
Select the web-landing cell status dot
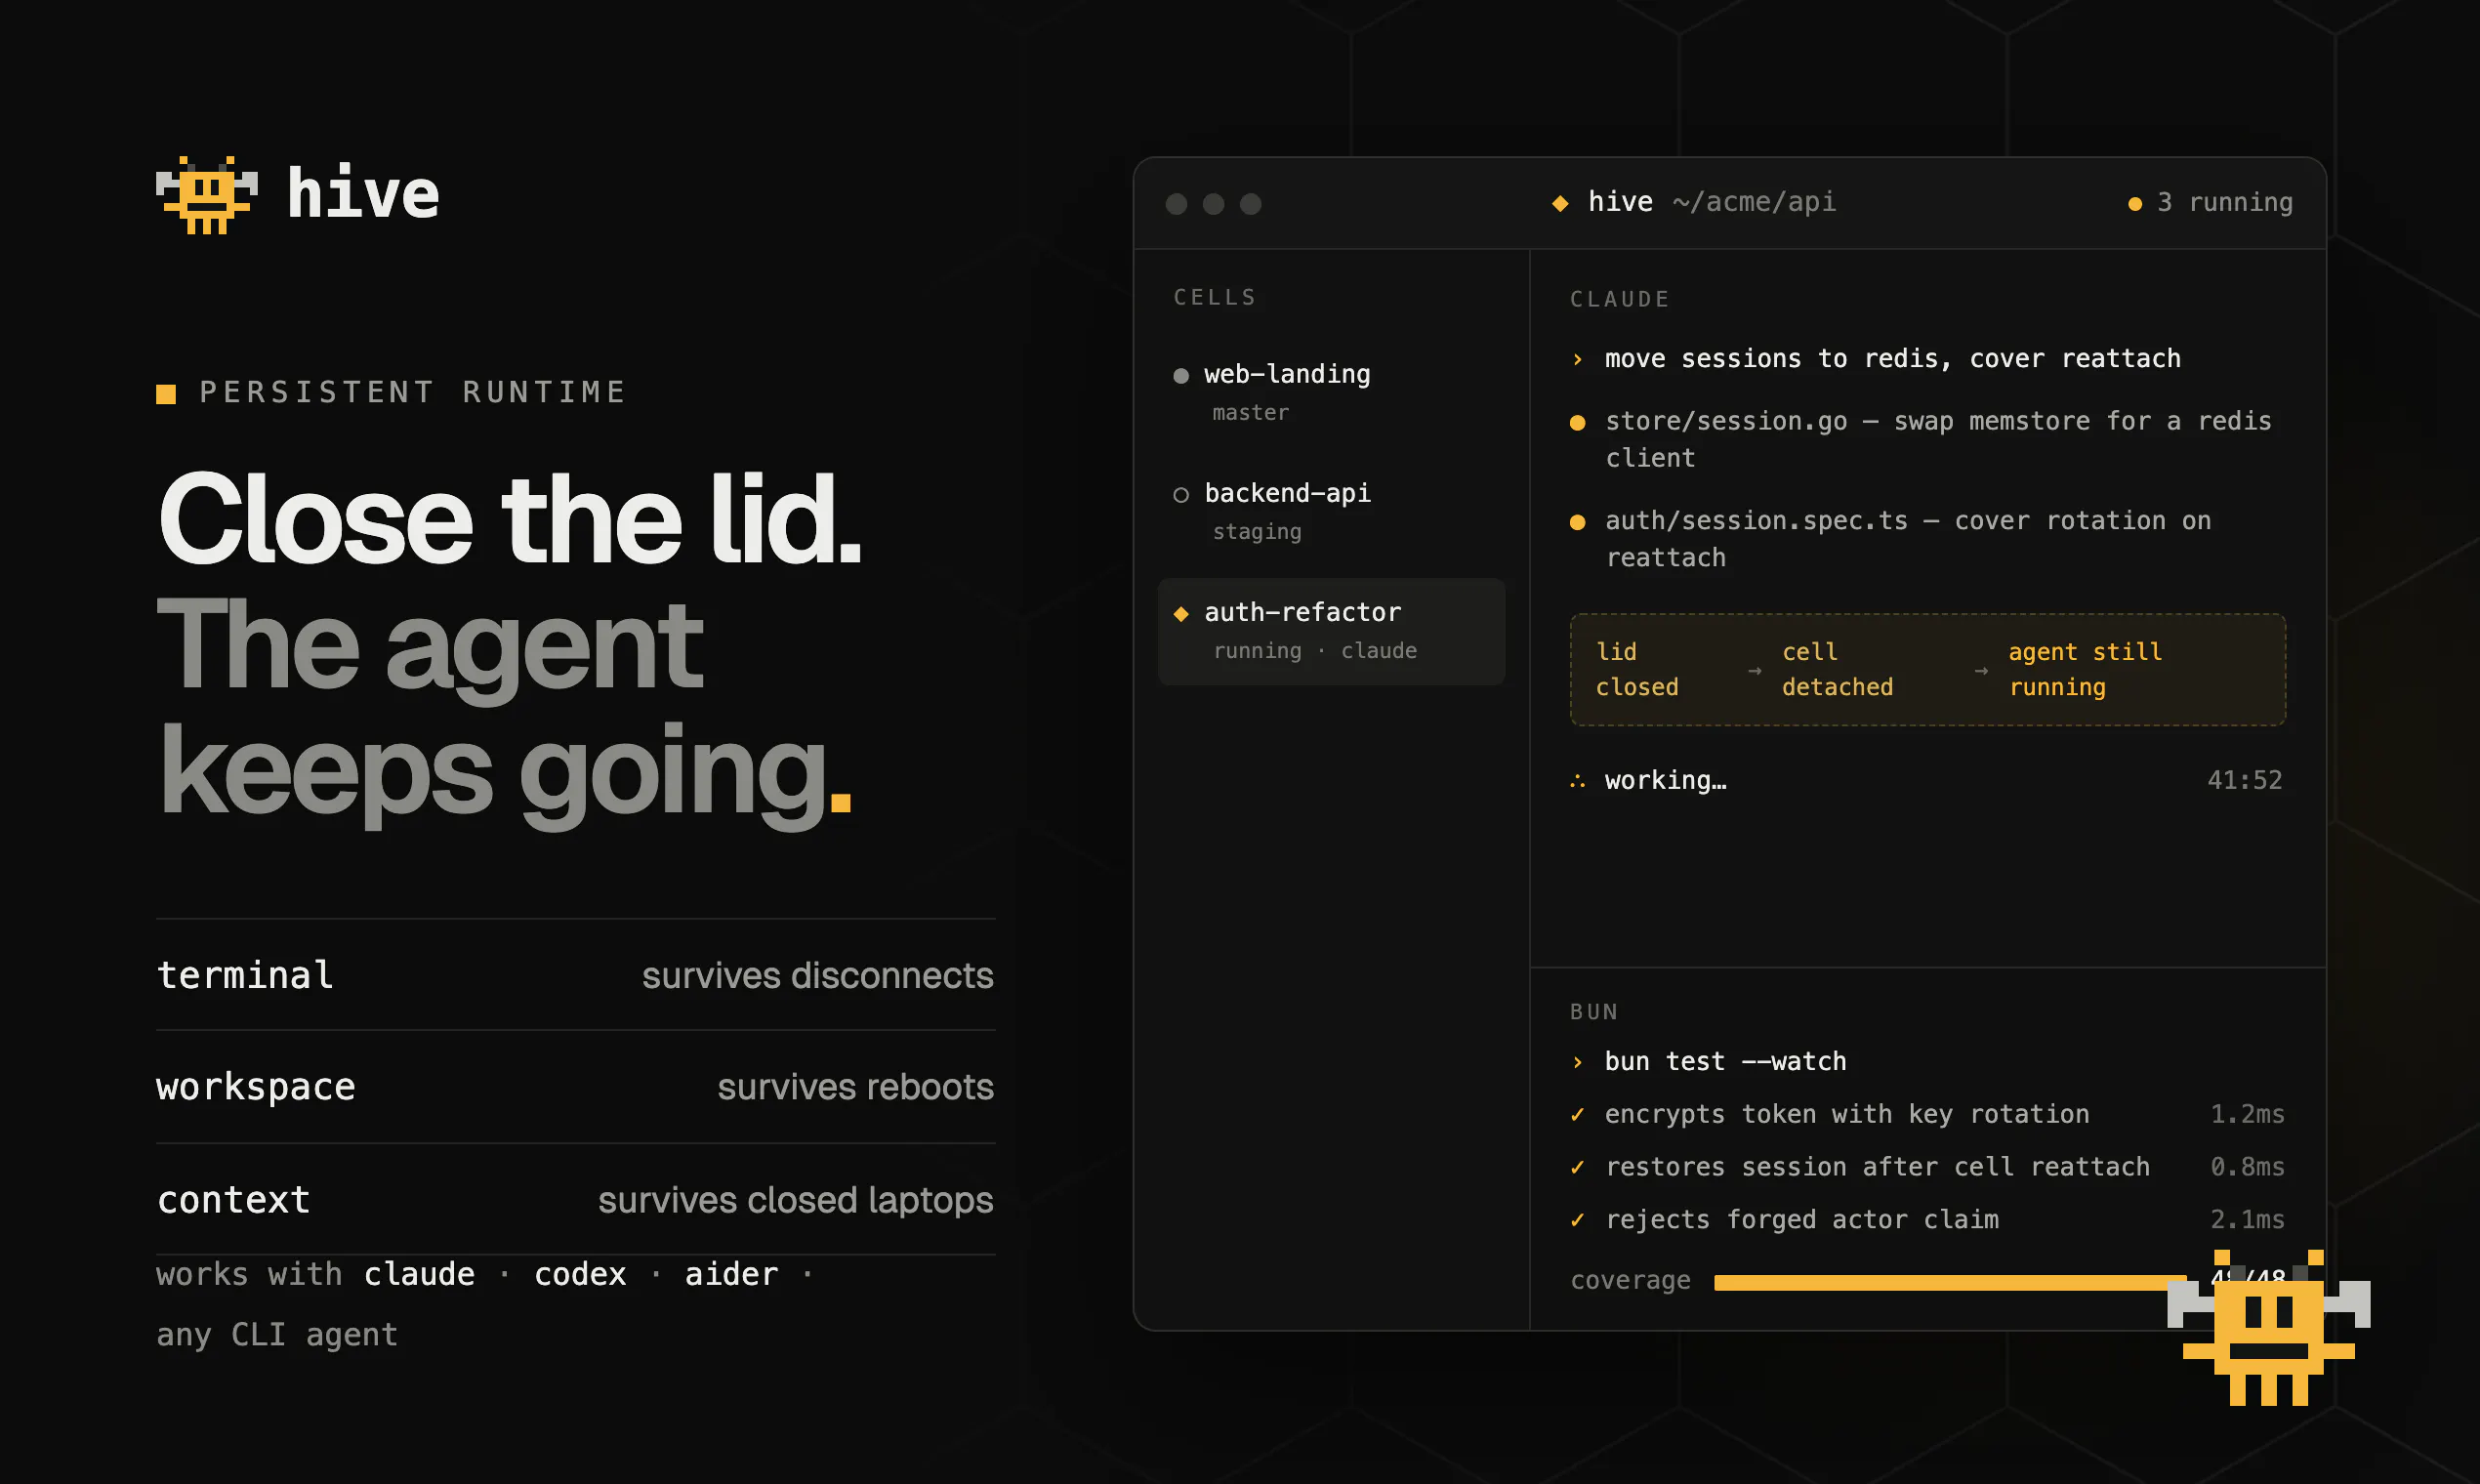pos(1181,376)
